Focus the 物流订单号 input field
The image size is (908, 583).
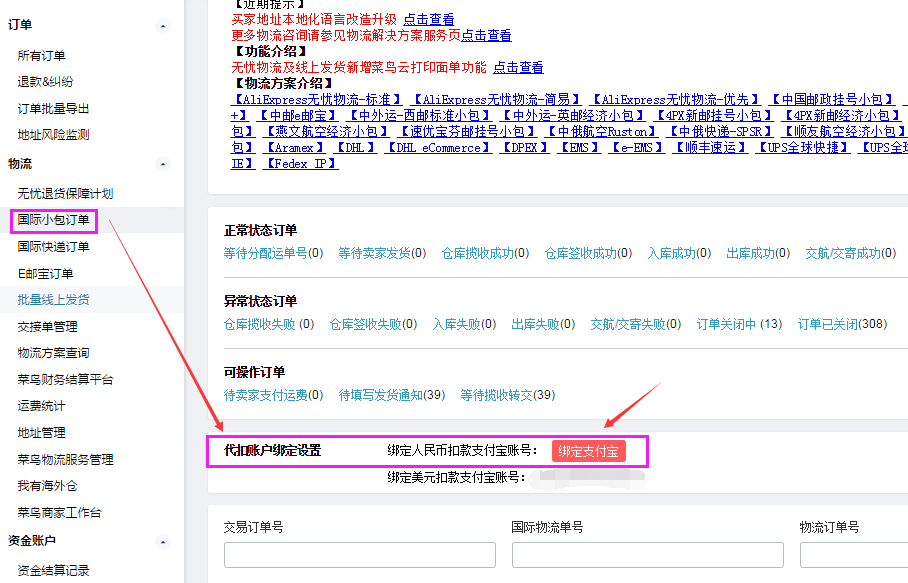click(x=854, y=555)
